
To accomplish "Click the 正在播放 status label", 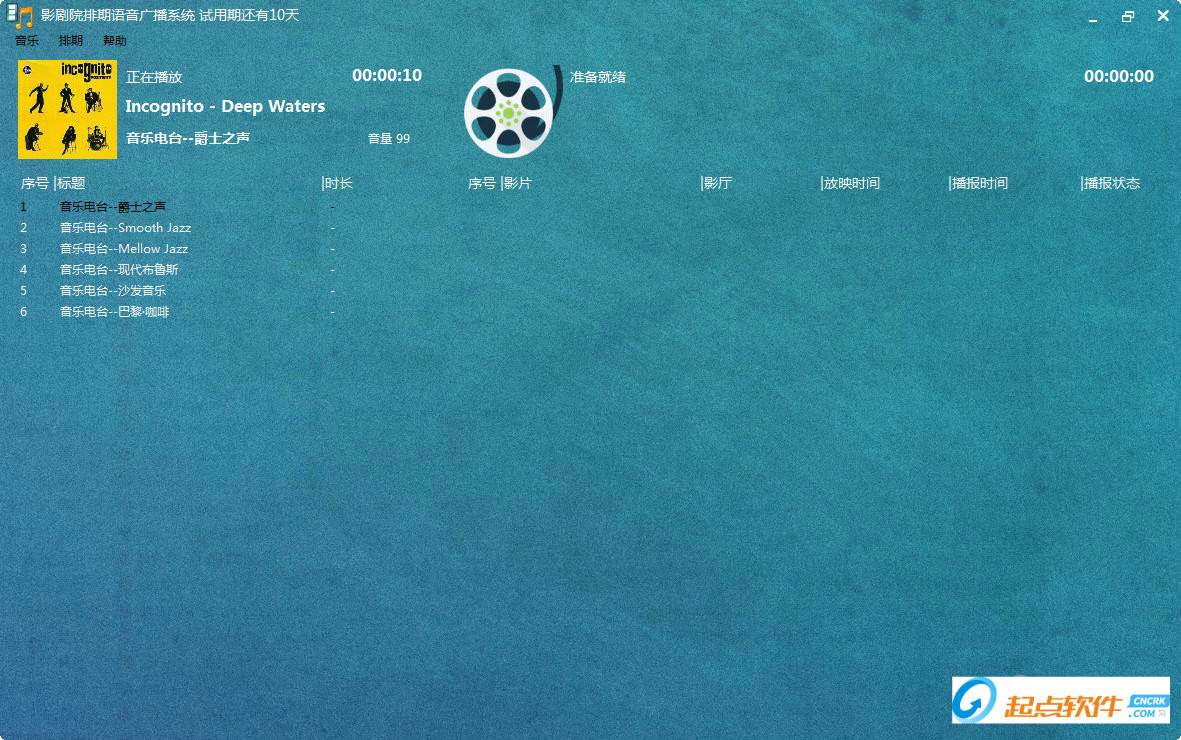I will tap(154, 77).
